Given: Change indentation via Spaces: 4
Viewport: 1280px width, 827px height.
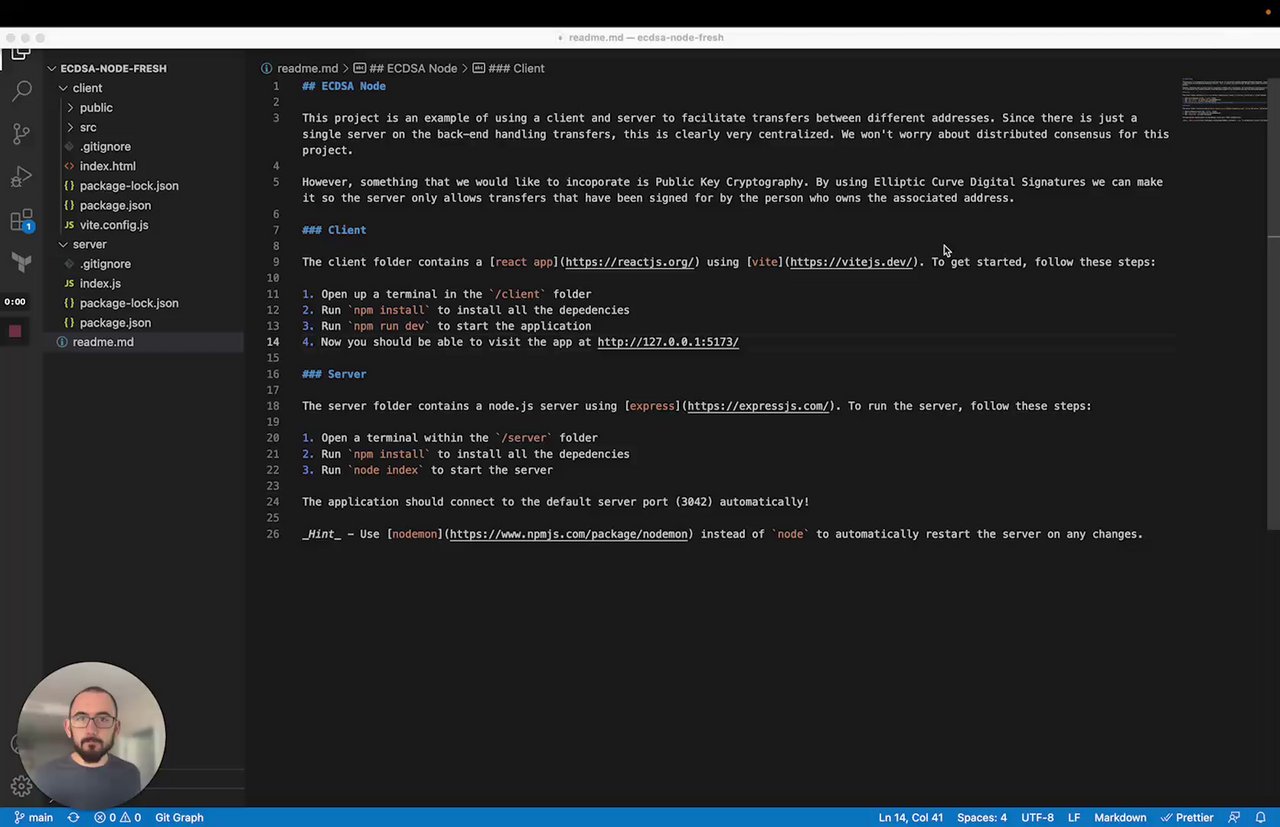Looking at the screenshot, I should pos(982,817).
